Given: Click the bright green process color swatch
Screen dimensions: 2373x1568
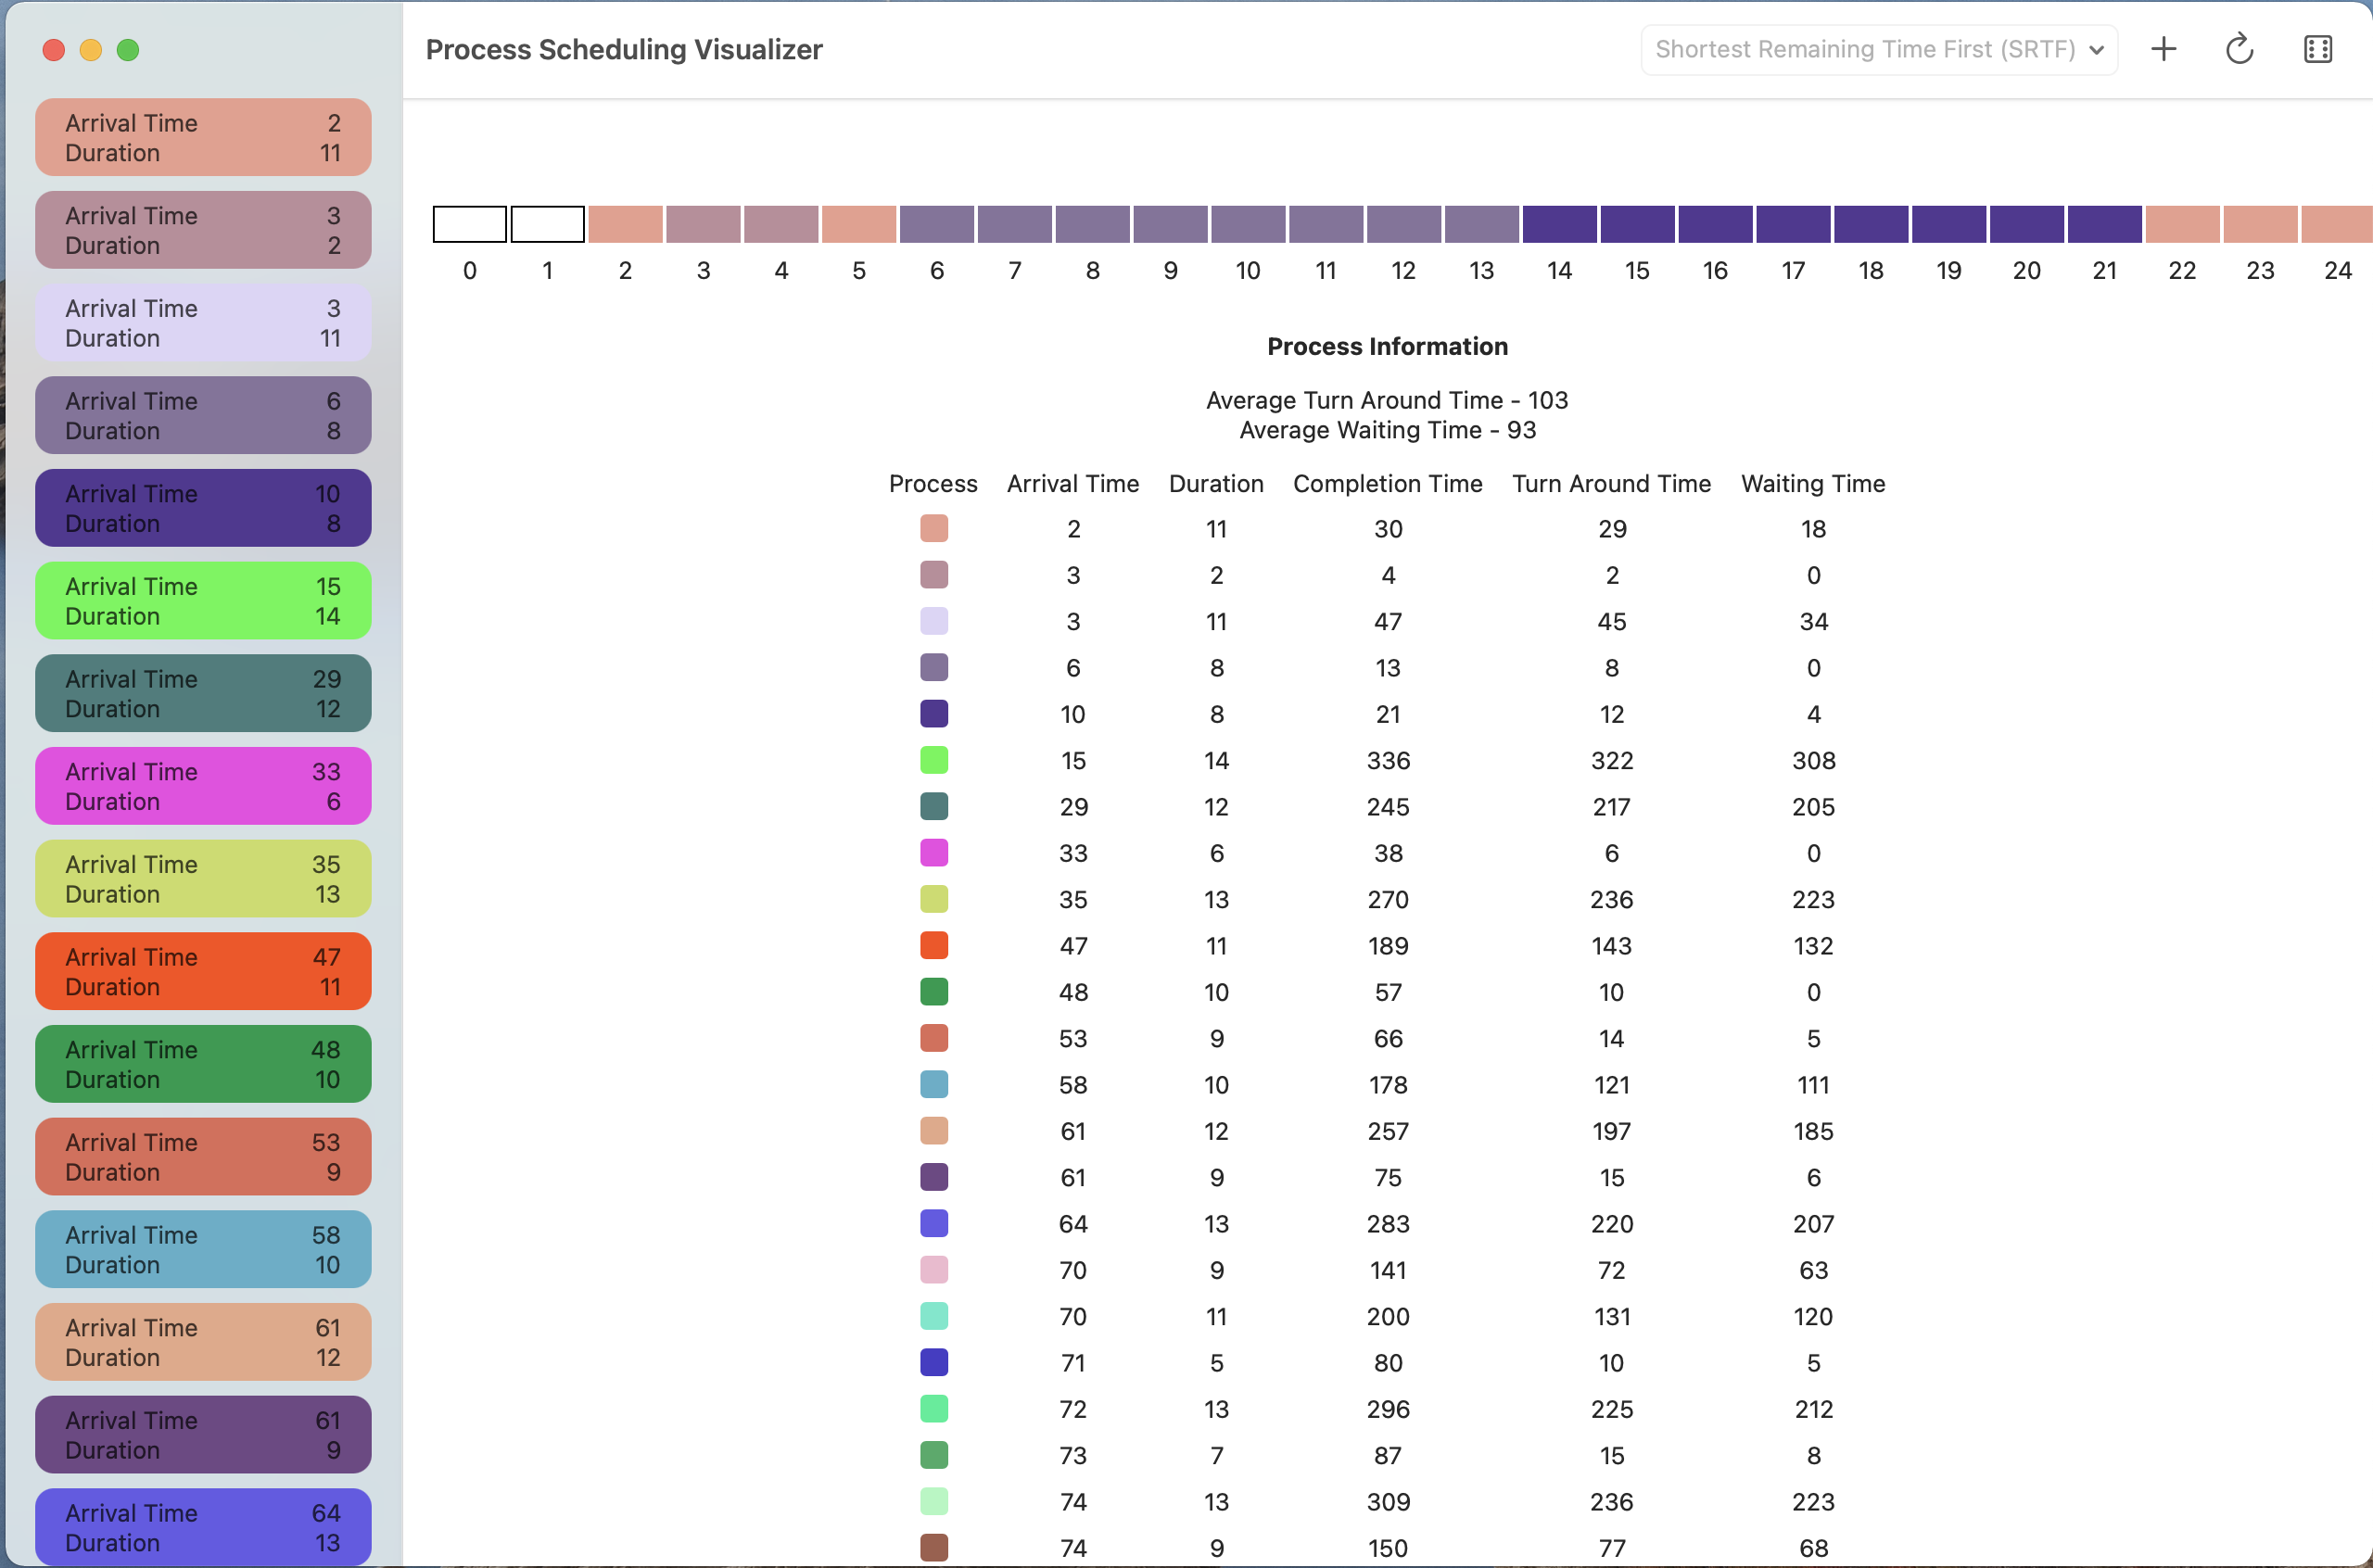Looking at the screenshot, I should coord(933,760).
